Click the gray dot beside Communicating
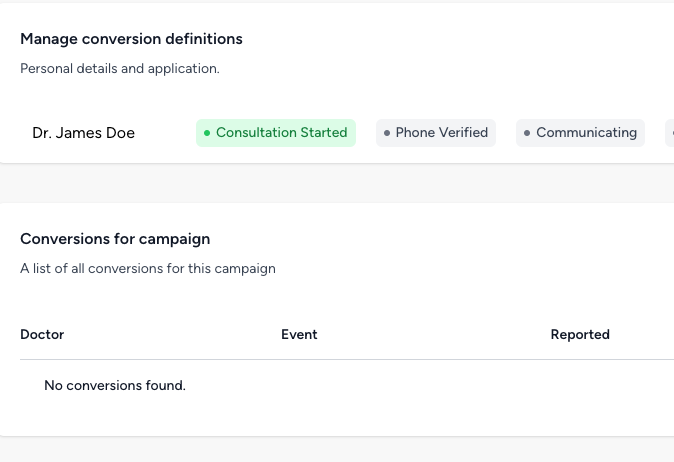Screen dimensions: 674x462 tap(527, 133)
